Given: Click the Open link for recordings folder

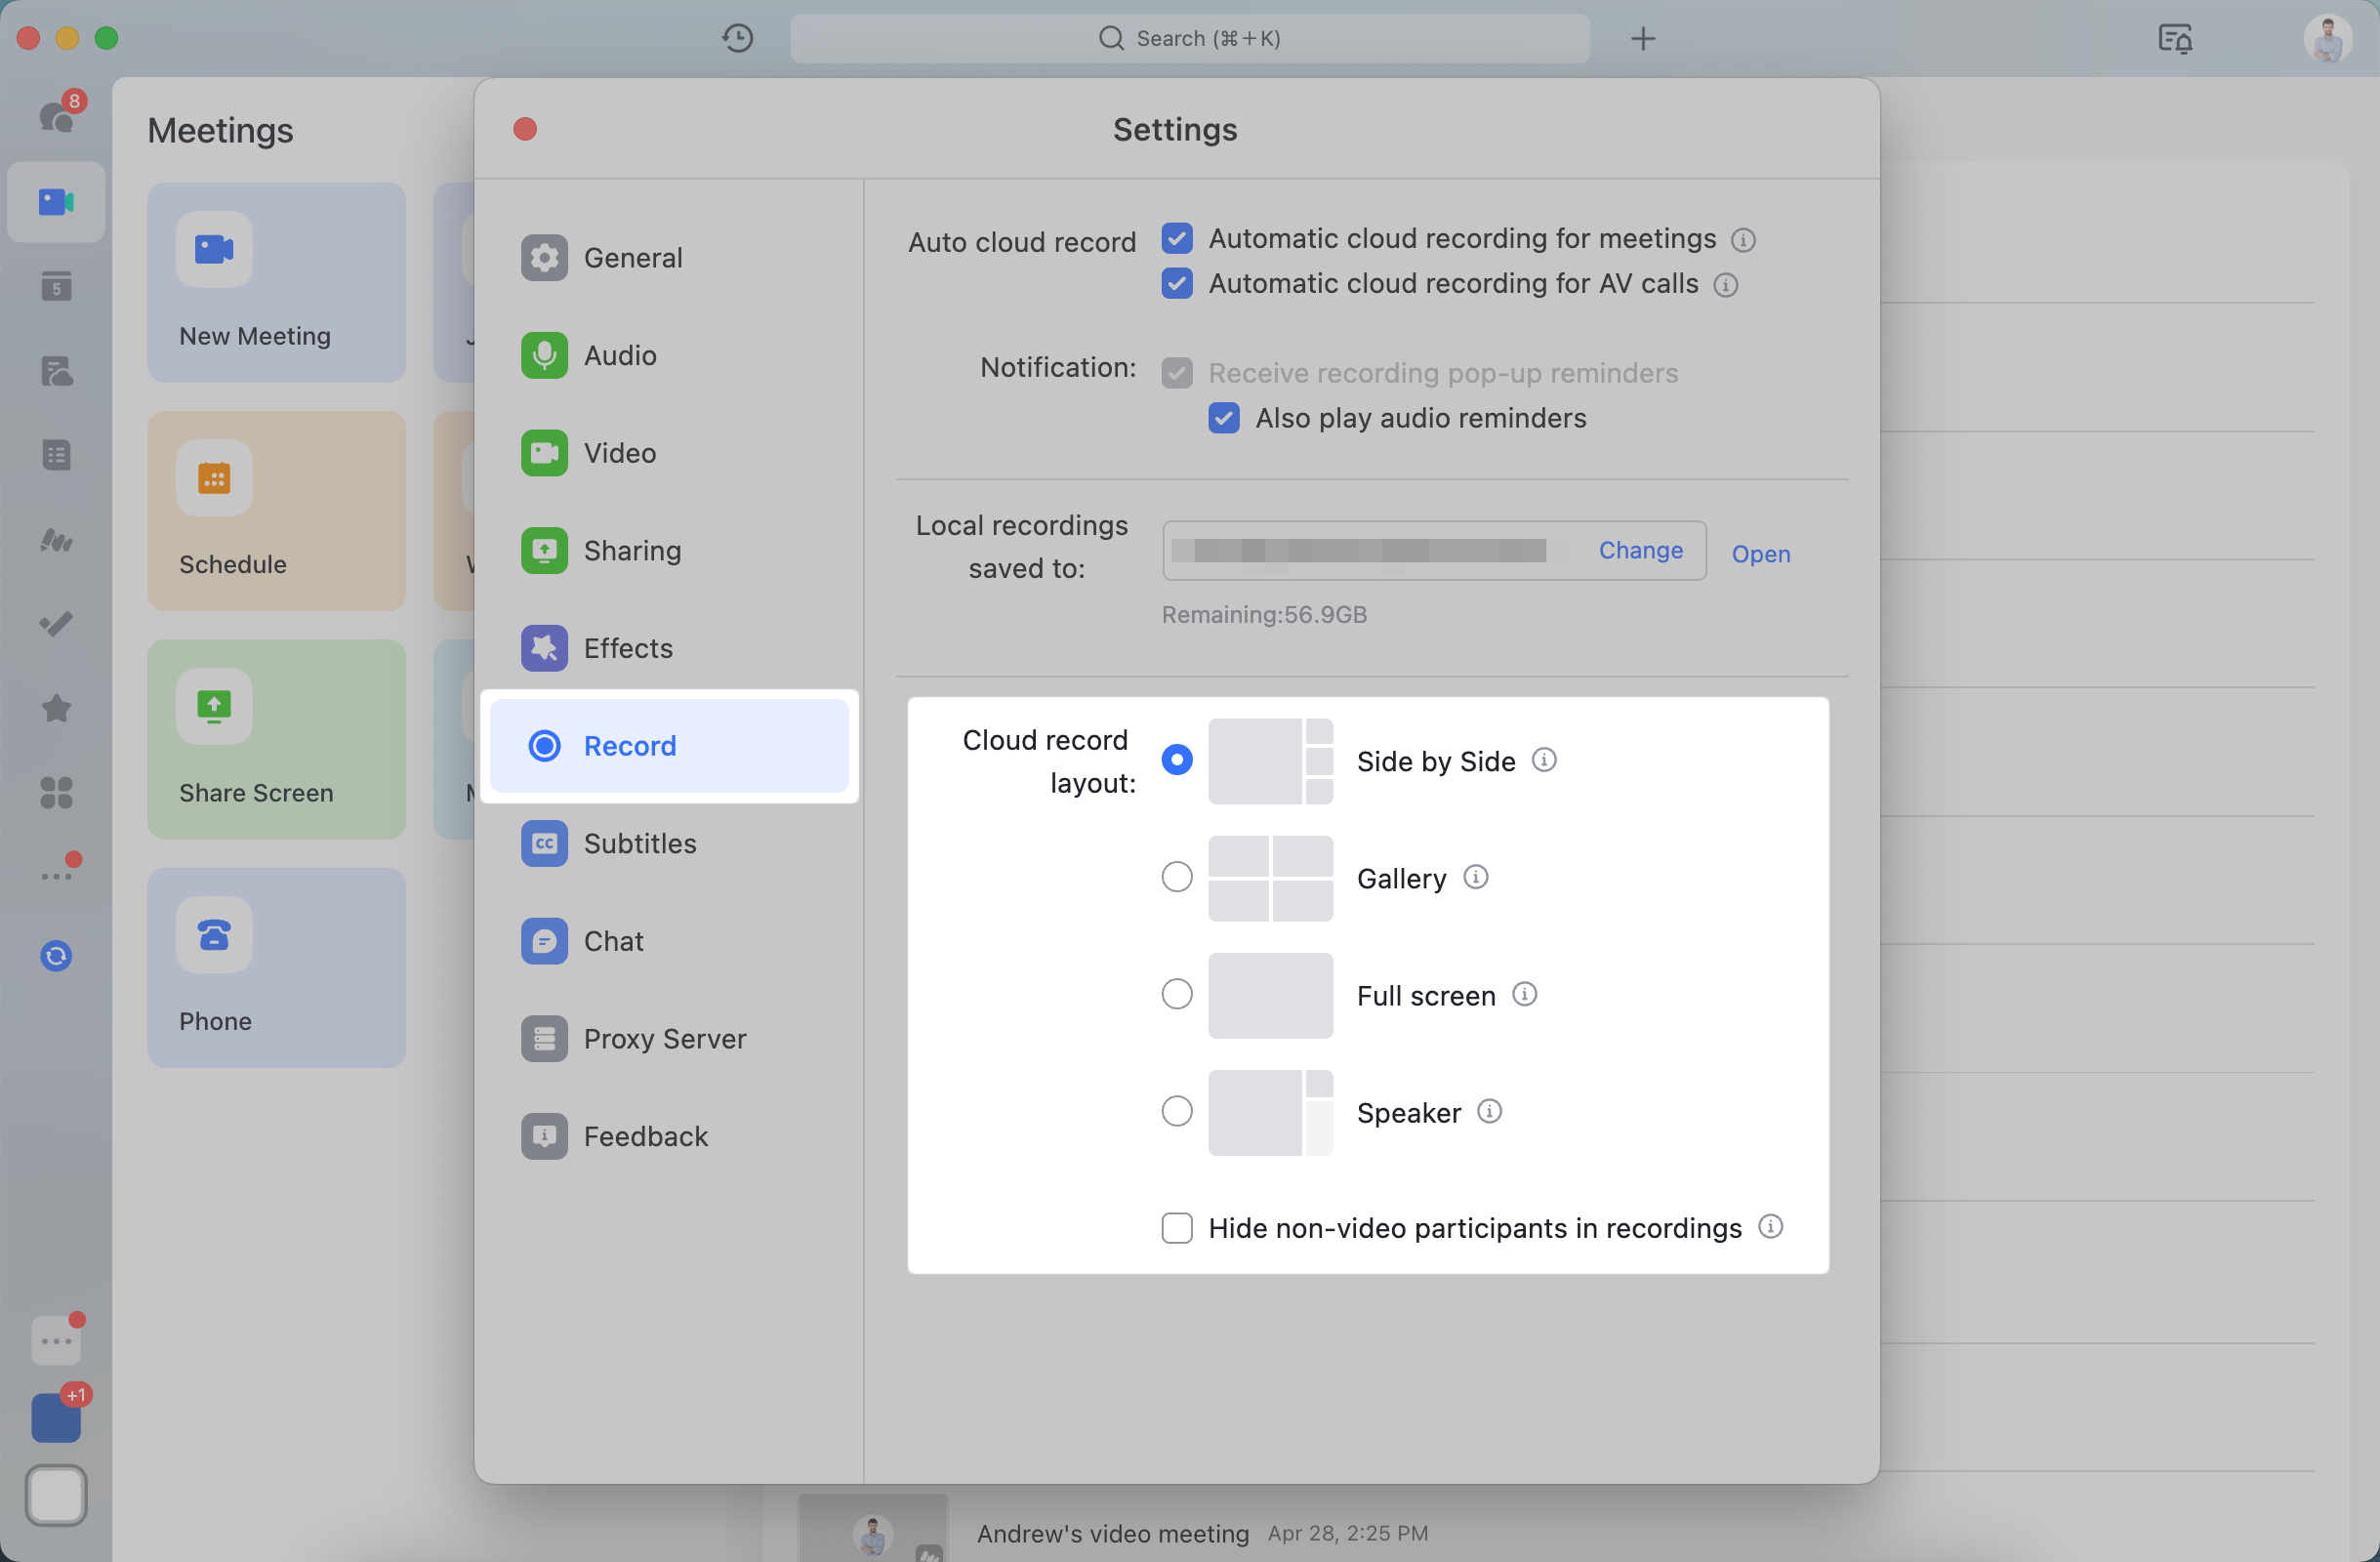Looking at the screenshot, I should tap(1760, 553).
